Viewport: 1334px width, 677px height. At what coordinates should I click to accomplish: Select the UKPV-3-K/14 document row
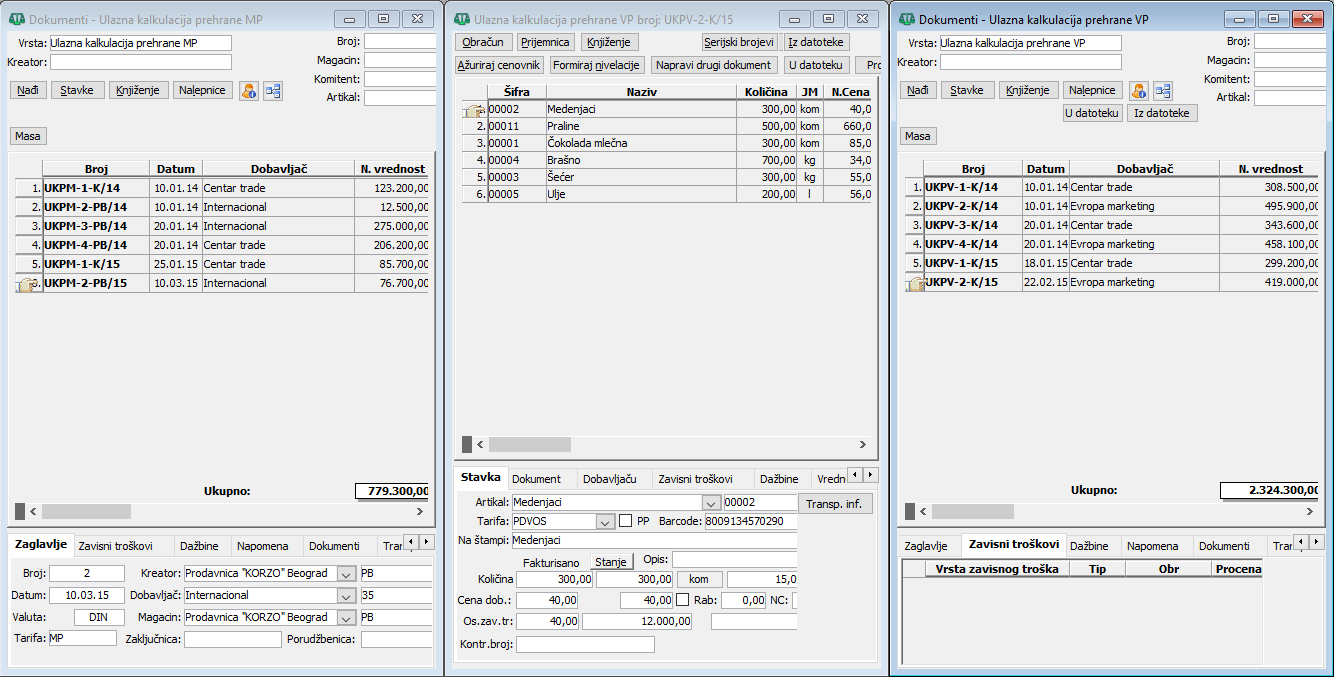coord(1111,226)
